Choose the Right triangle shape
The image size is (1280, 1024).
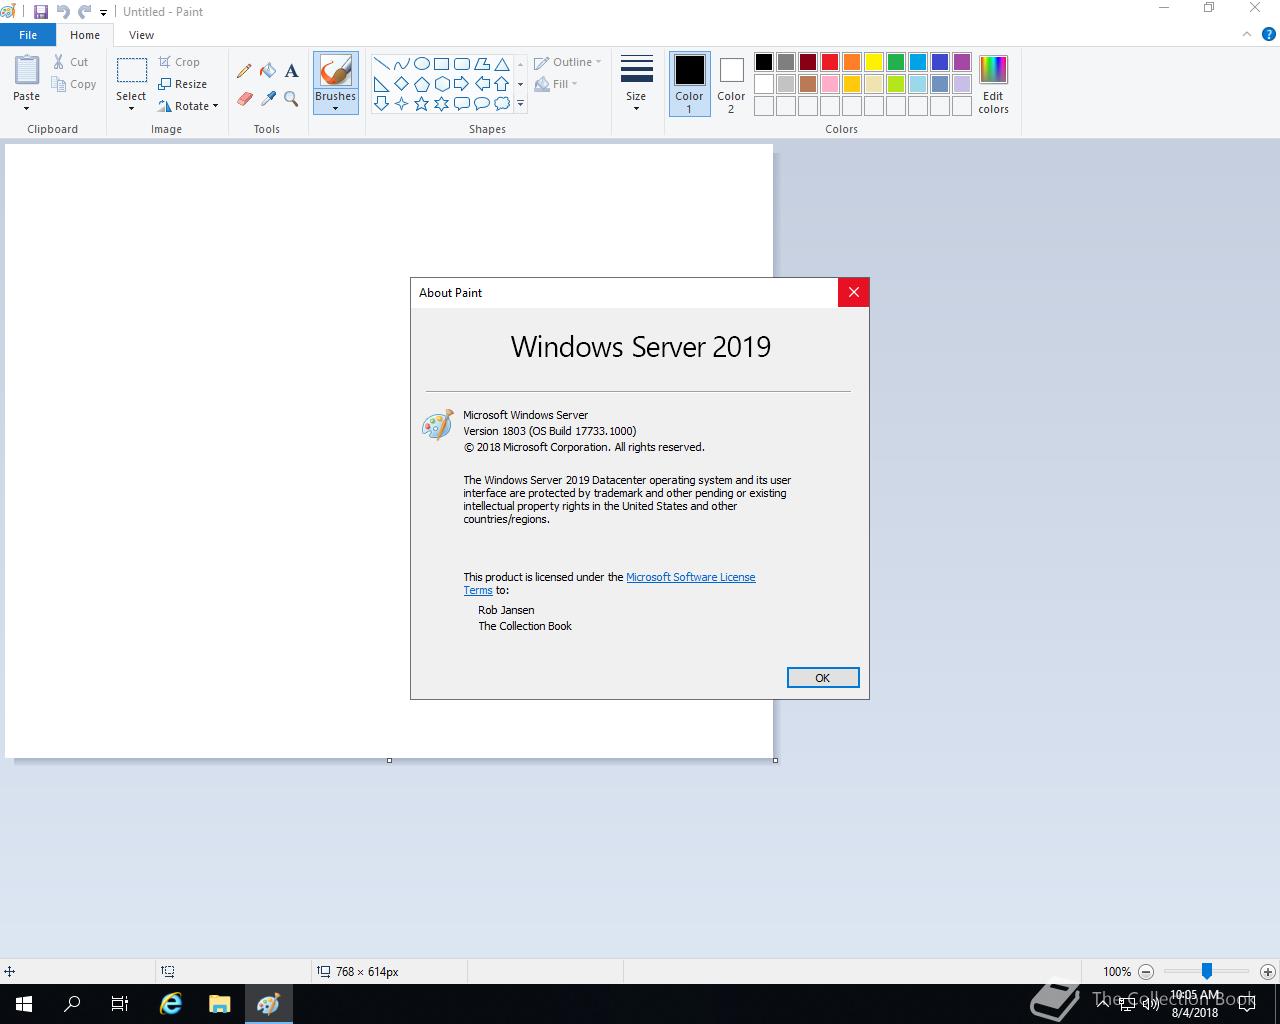[x=381, y=84]
